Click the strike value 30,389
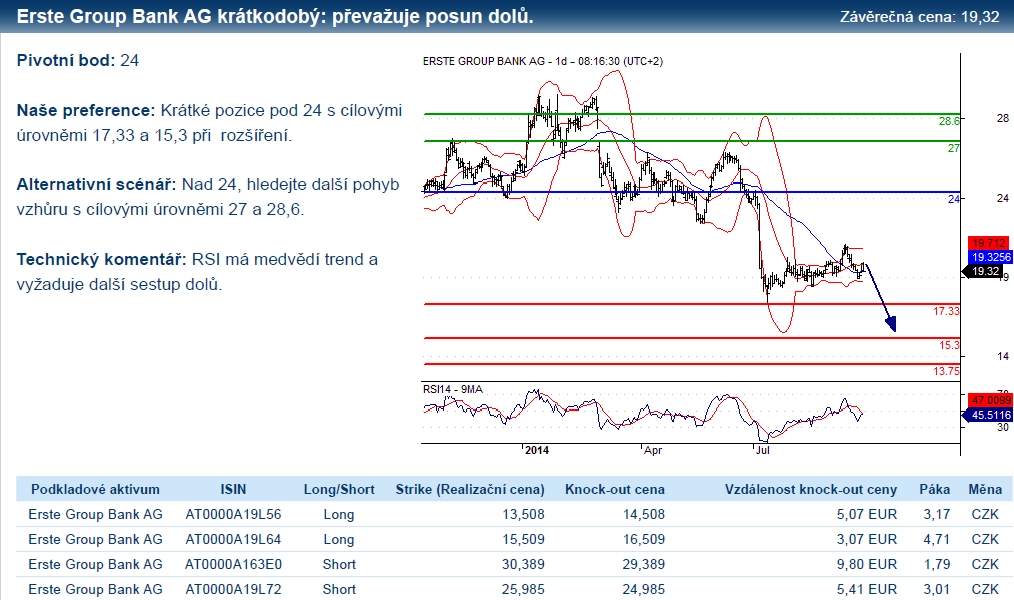Screen dimensions: 1014x600 [523, 564]
